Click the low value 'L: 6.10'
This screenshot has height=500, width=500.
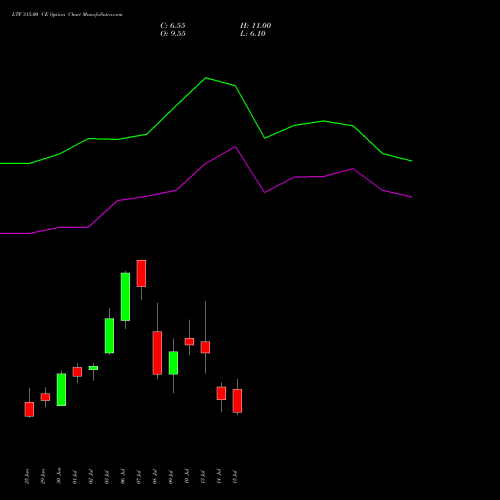pyautogui.click(x=253, y=34)
